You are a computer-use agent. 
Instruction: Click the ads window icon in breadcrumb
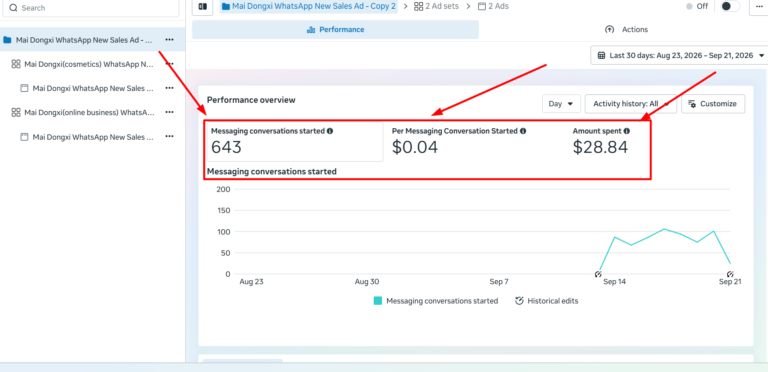click(482, 6)
